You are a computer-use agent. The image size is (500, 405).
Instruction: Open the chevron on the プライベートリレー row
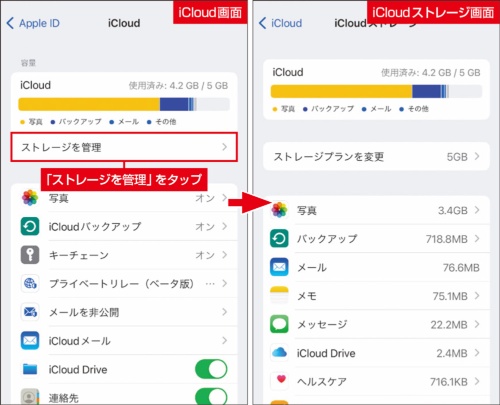tap(225, 284)
